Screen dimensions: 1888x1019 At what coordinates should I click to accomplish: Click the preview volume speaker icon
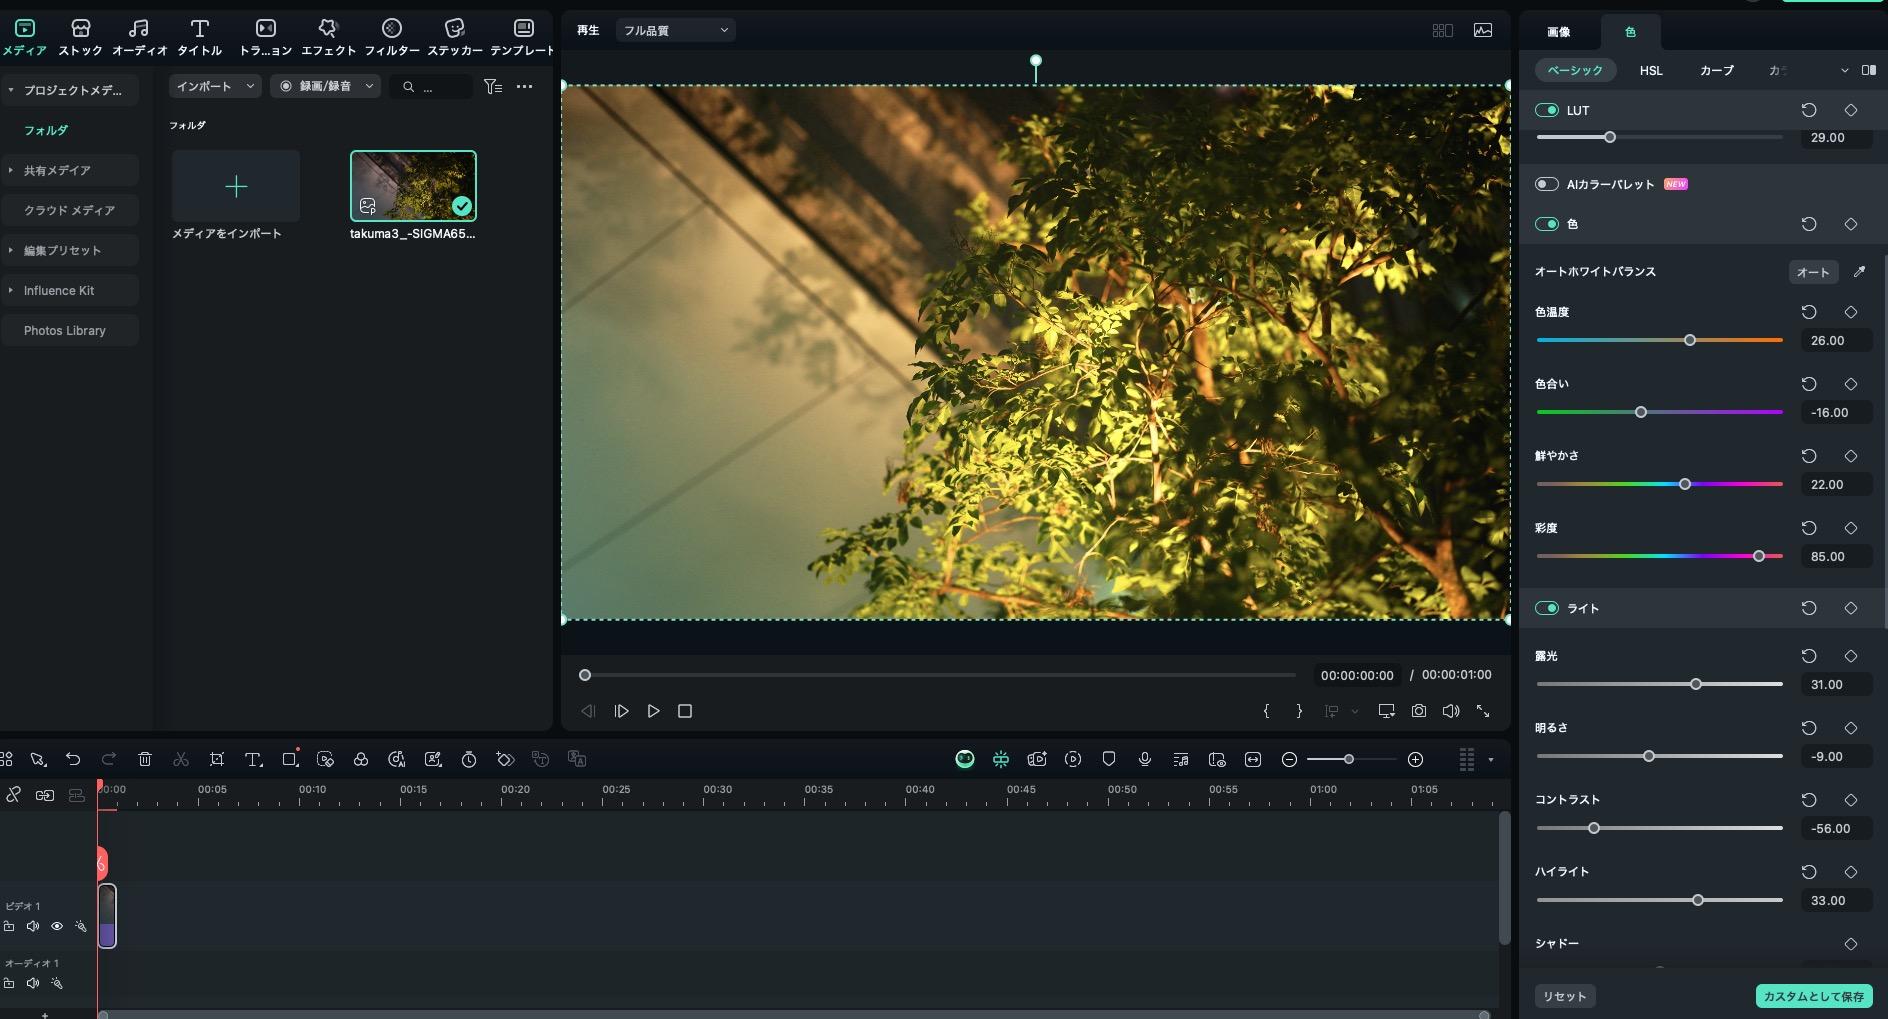point(1451,711)
